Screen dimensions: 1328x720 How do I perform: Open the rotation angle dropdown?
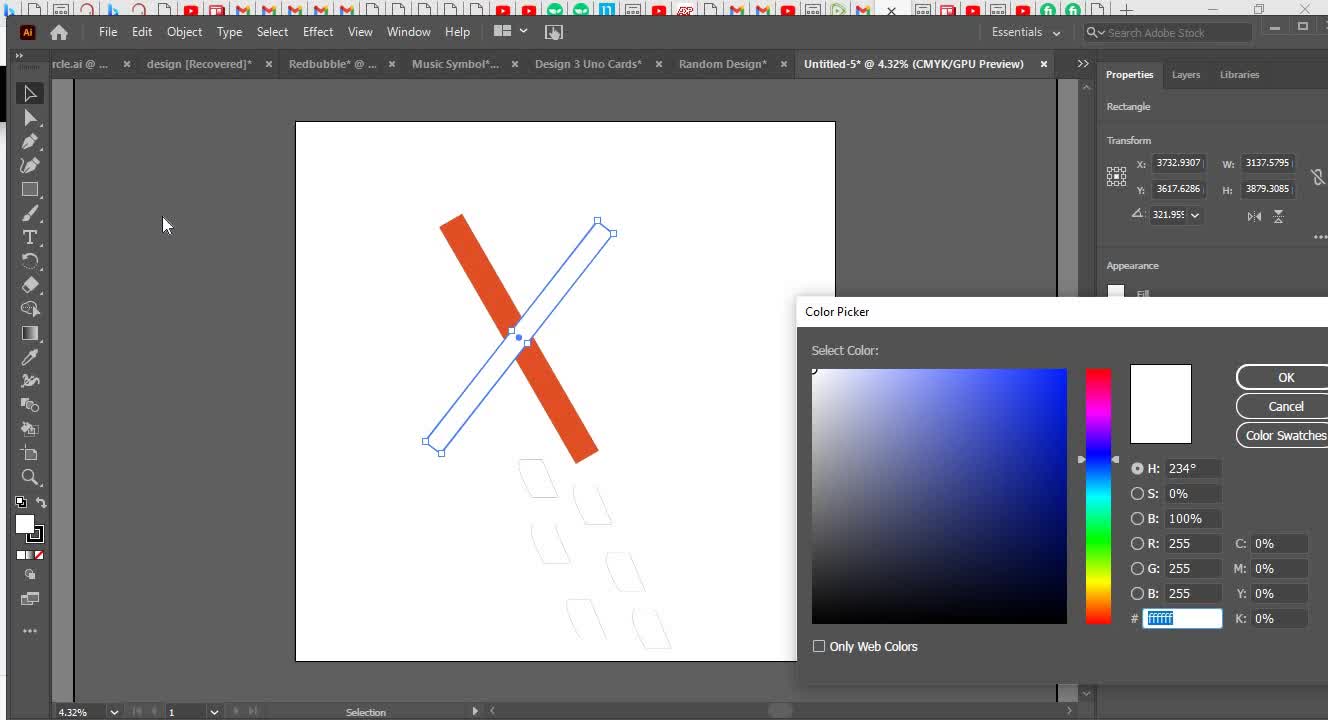(1195, 215)
